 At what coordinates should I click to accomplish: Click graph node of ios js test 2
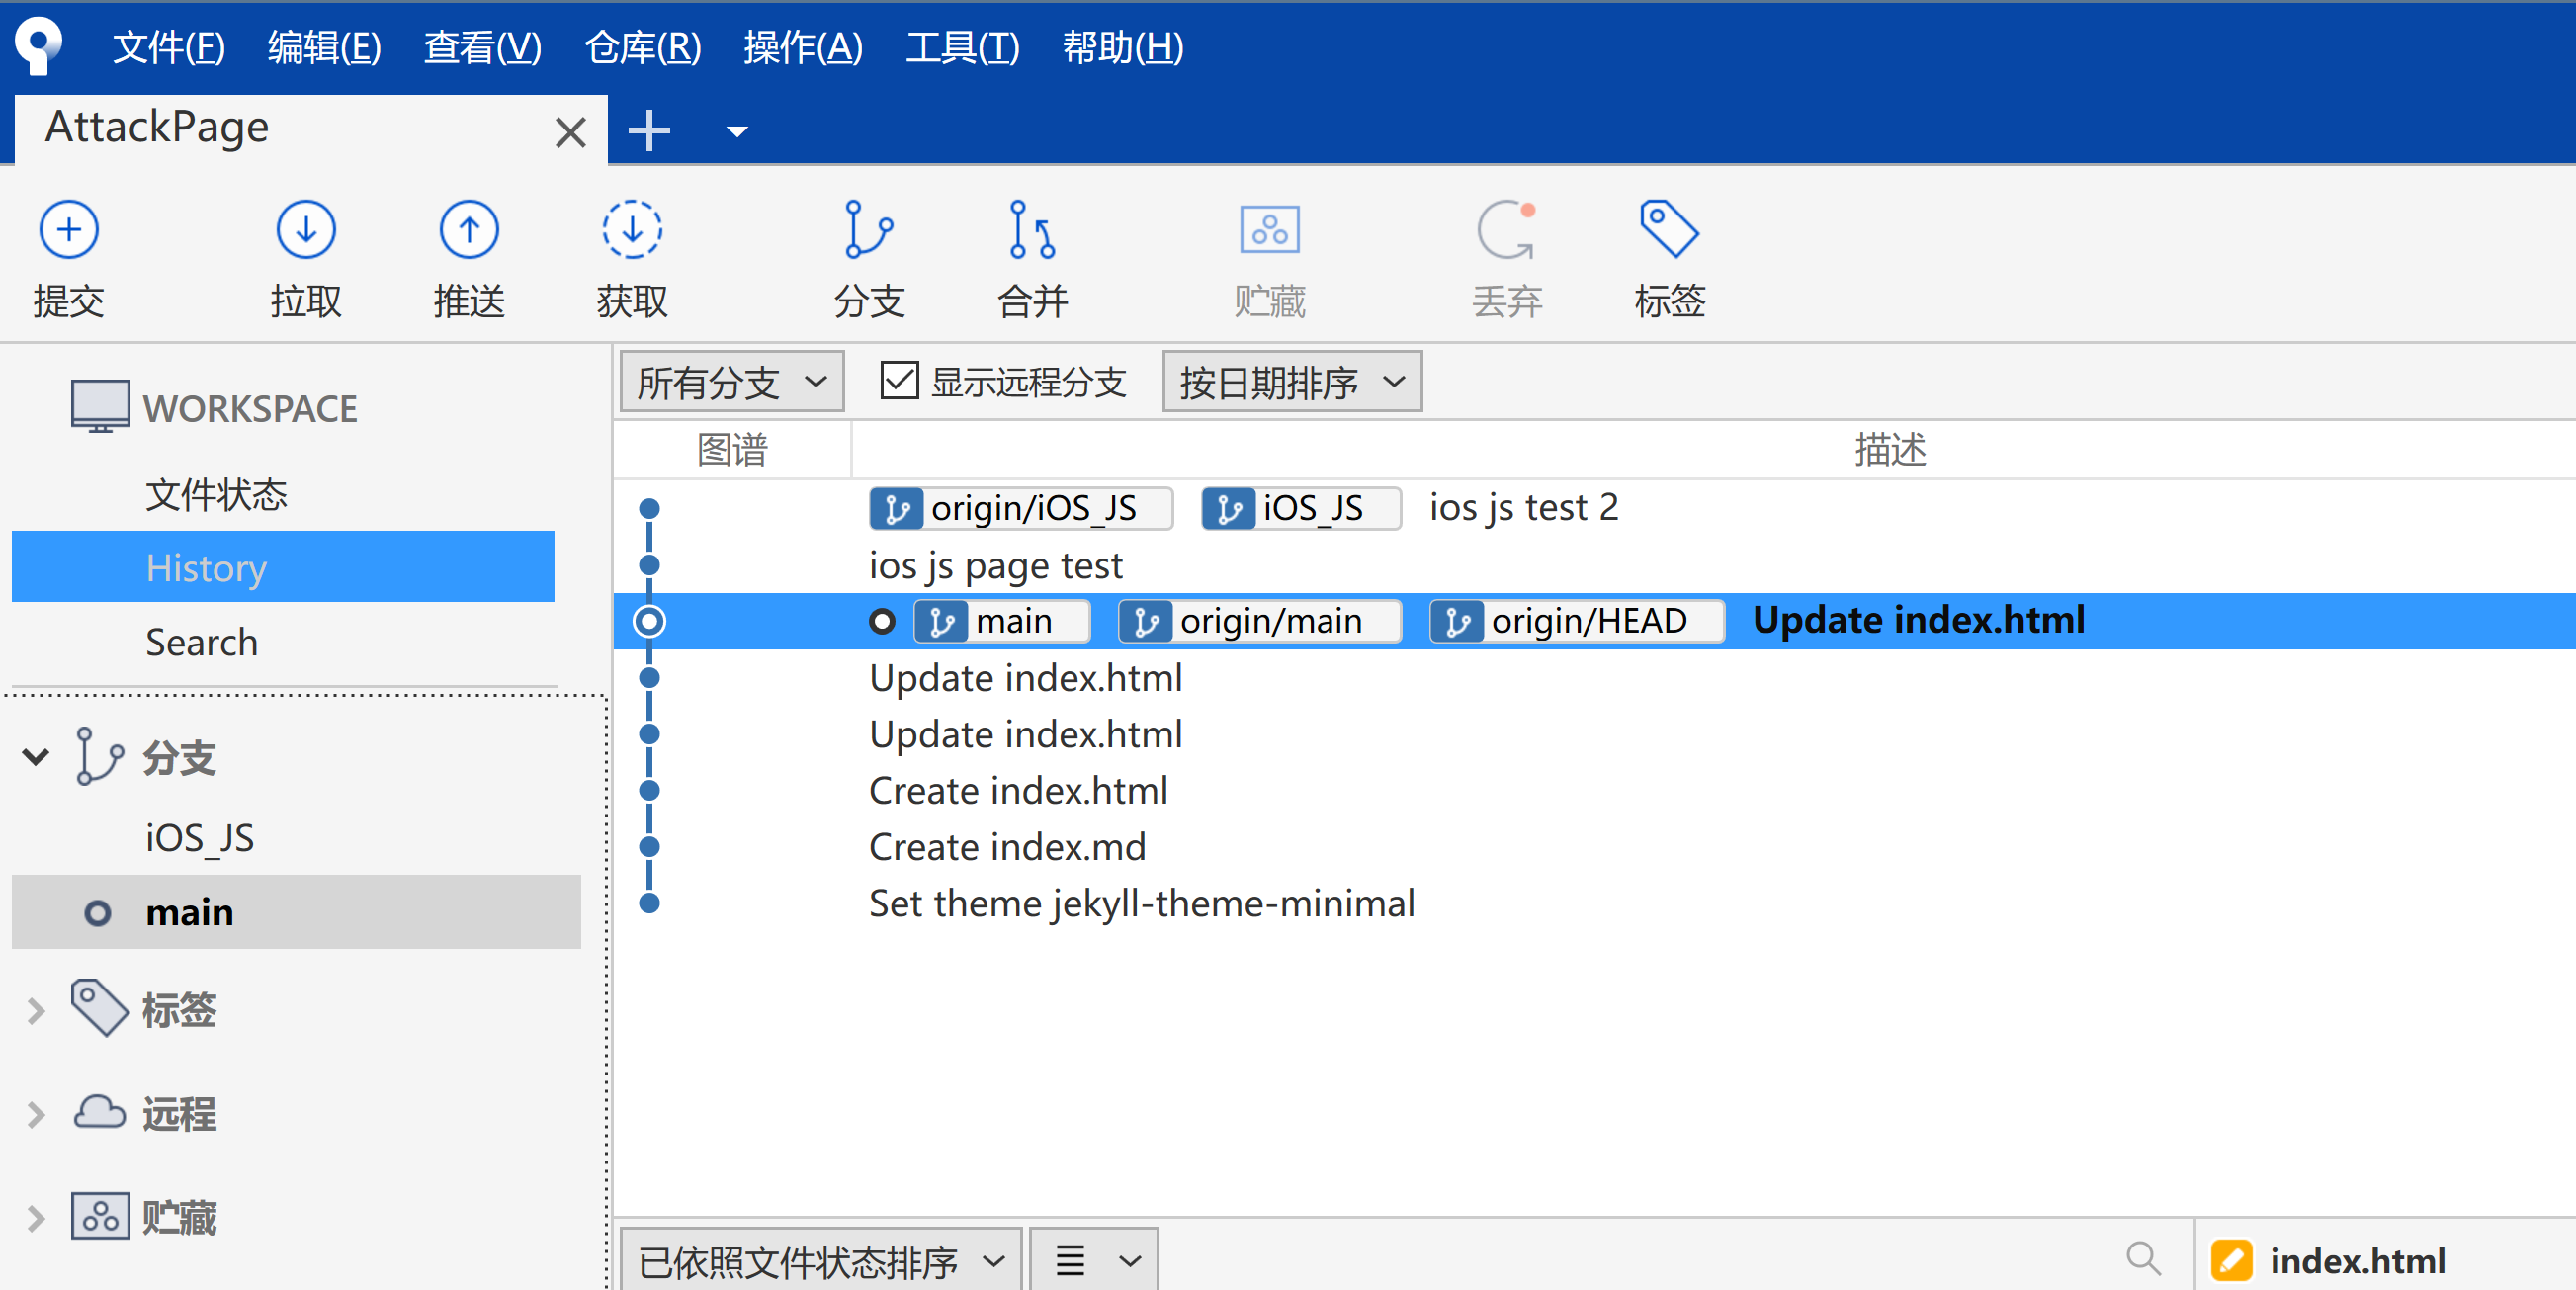click(x=649, y=508)
